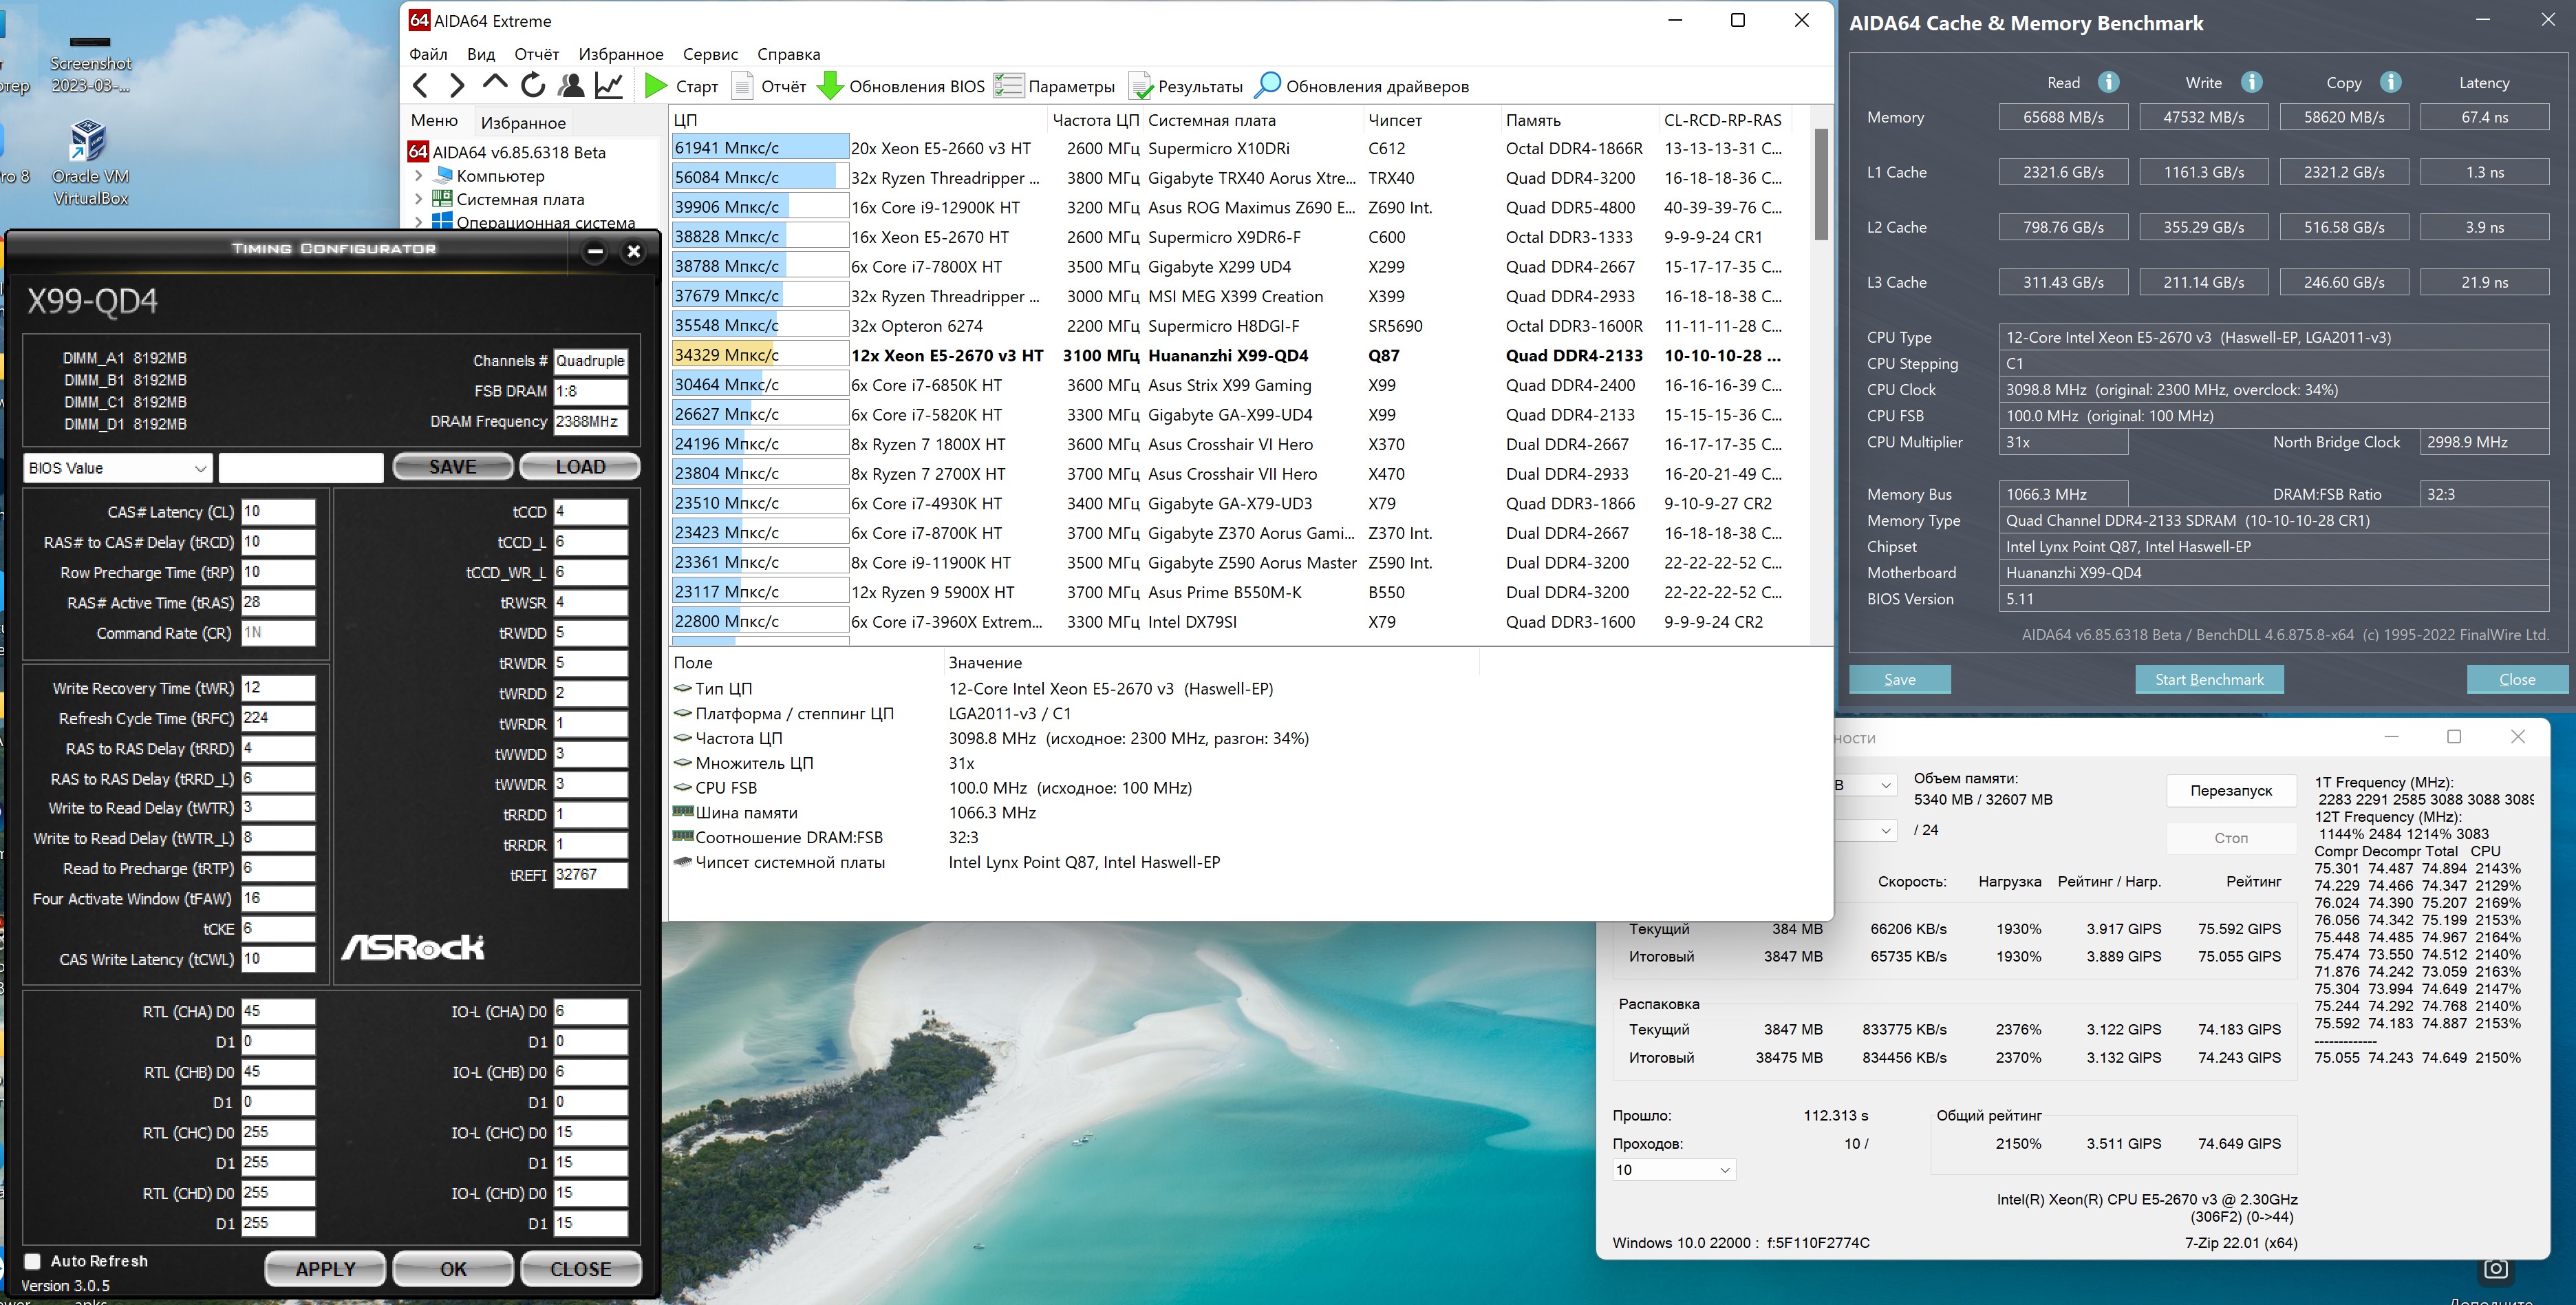The width and height of the screenshot is (2576, 1305).
Task: Open the Сервис menu
Action: coord(710,54)
